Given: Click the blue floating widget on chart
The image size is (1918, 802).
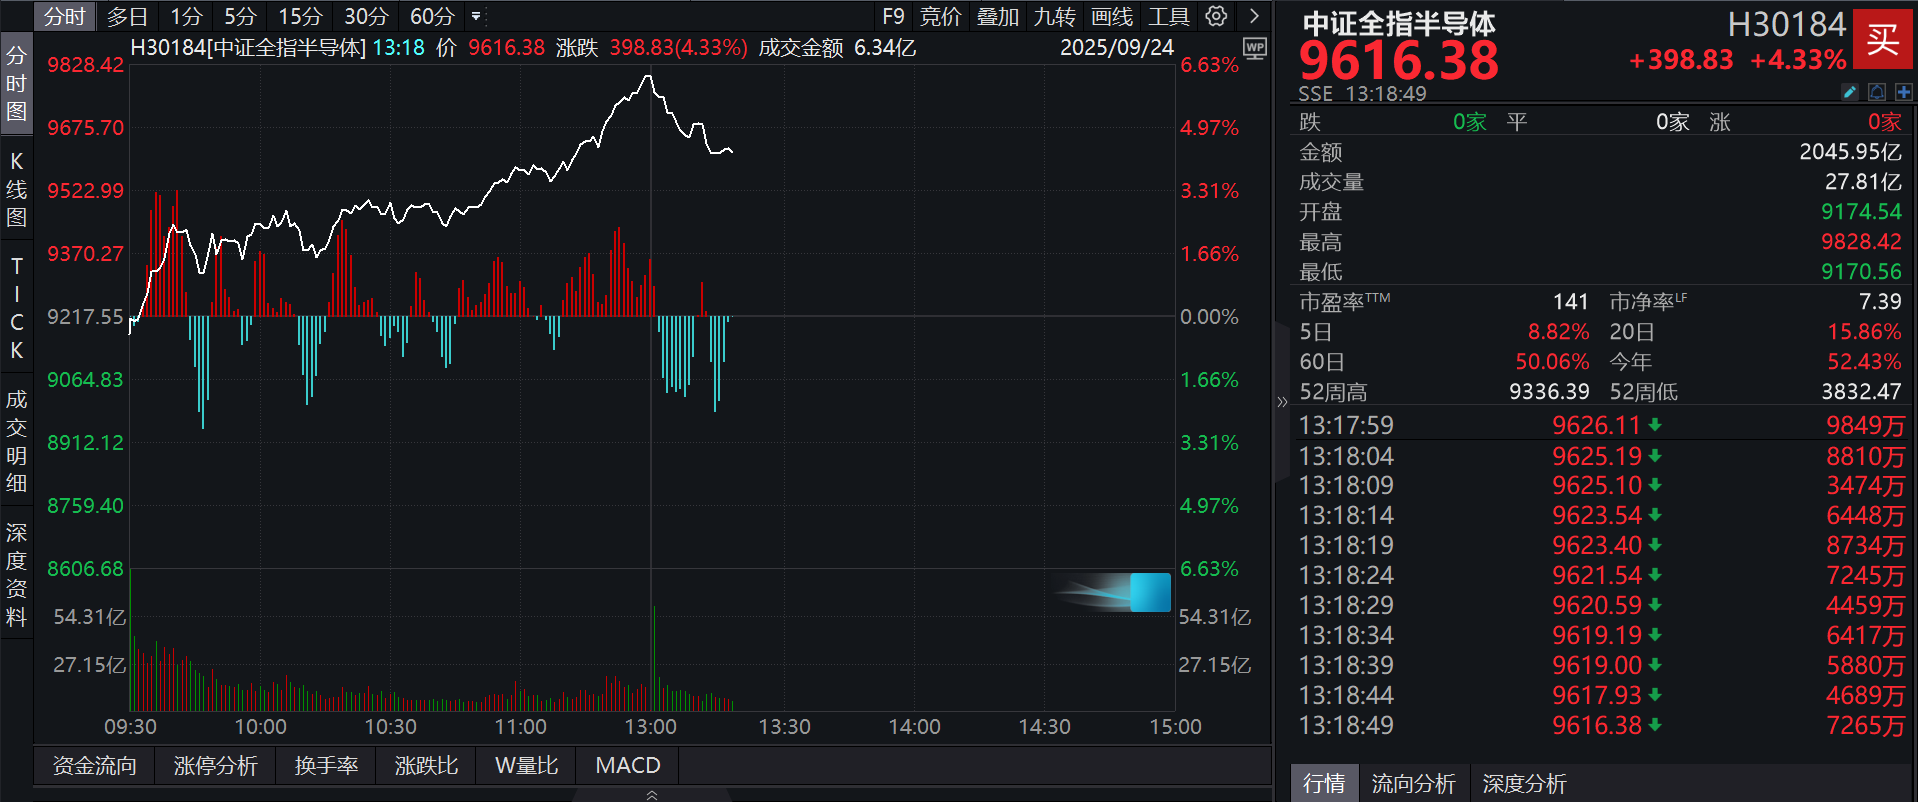Looking at the screenshot, I should [1149, 592].
